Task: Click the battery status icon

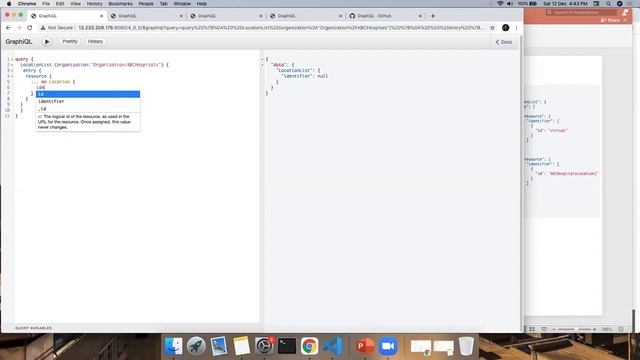Action: click(x=533, y=4)
